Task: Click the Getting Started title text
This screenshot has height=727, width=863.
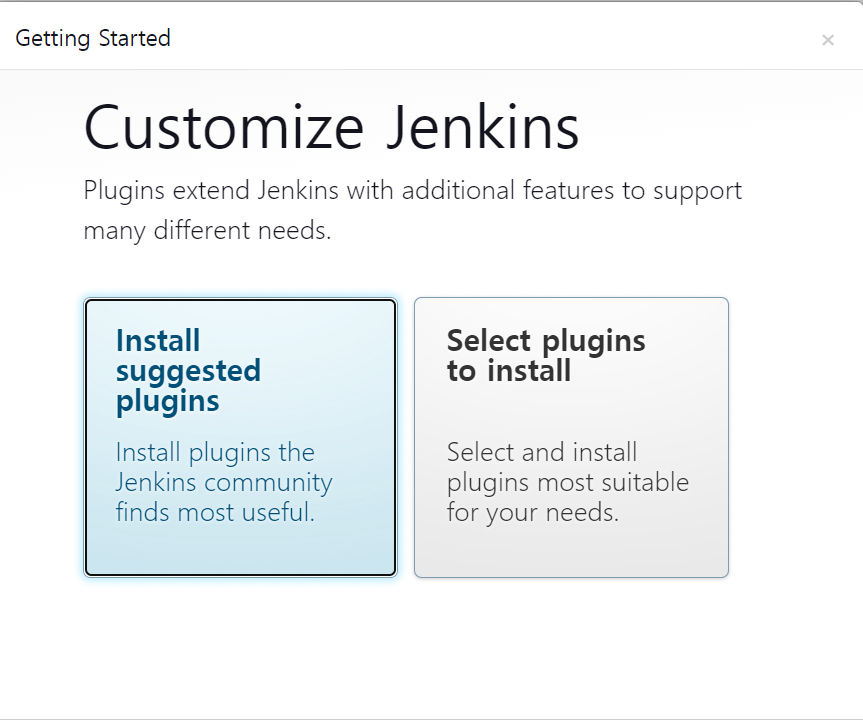Action: [93, 39]
